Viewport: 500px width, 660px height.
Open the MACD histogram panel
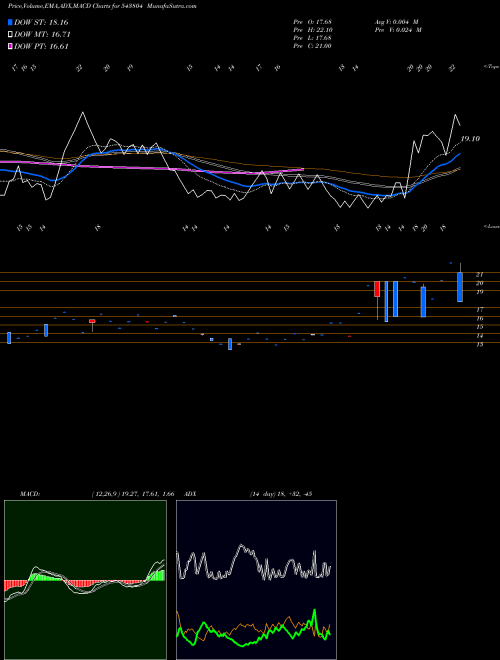click(85, 580)
